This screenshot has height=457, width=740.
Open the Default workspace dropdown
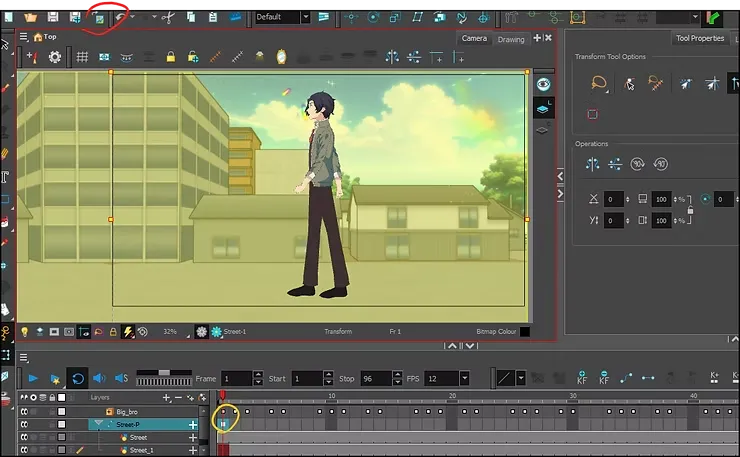(305, 17)
